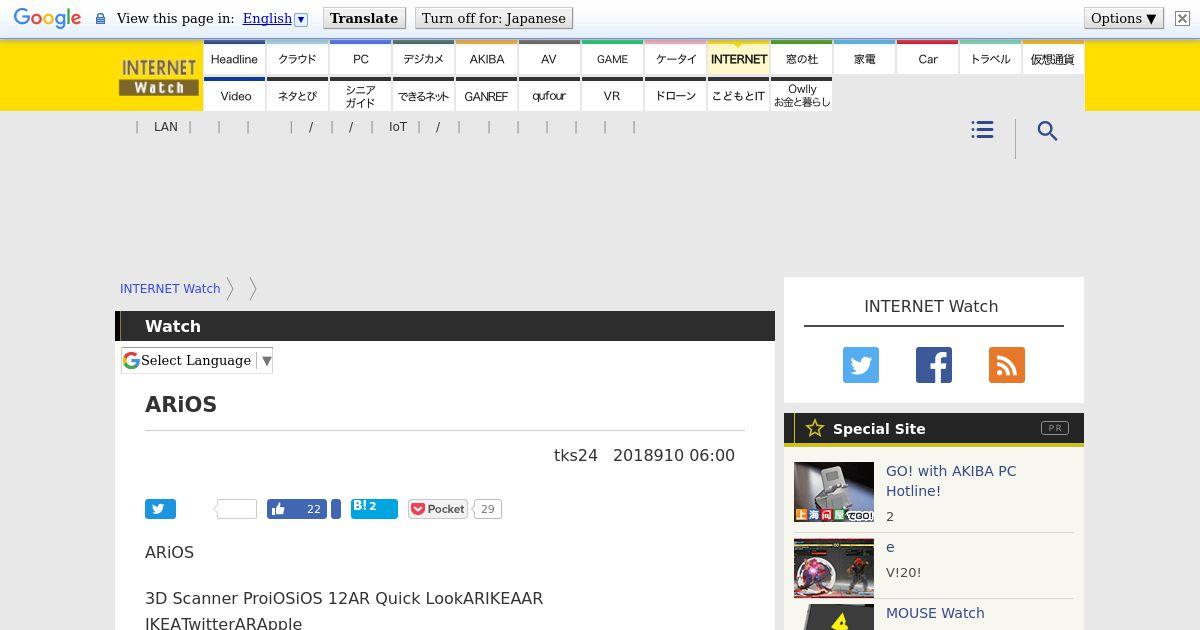Open the Options dropdown menu
Image resolution: width=1200 pixels, height=630 pixels.
(1123, 18)
